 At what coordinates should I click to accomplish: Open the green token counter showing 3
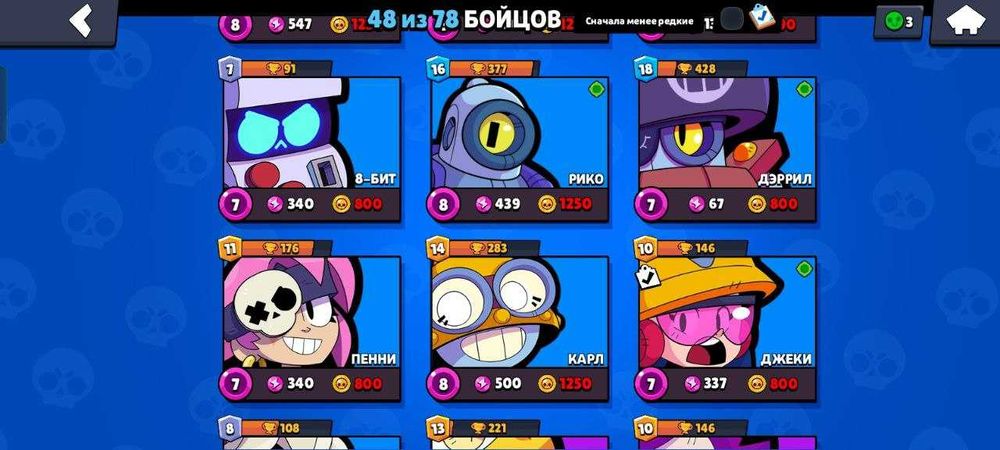pyautogui.click(x=899, y=22)
